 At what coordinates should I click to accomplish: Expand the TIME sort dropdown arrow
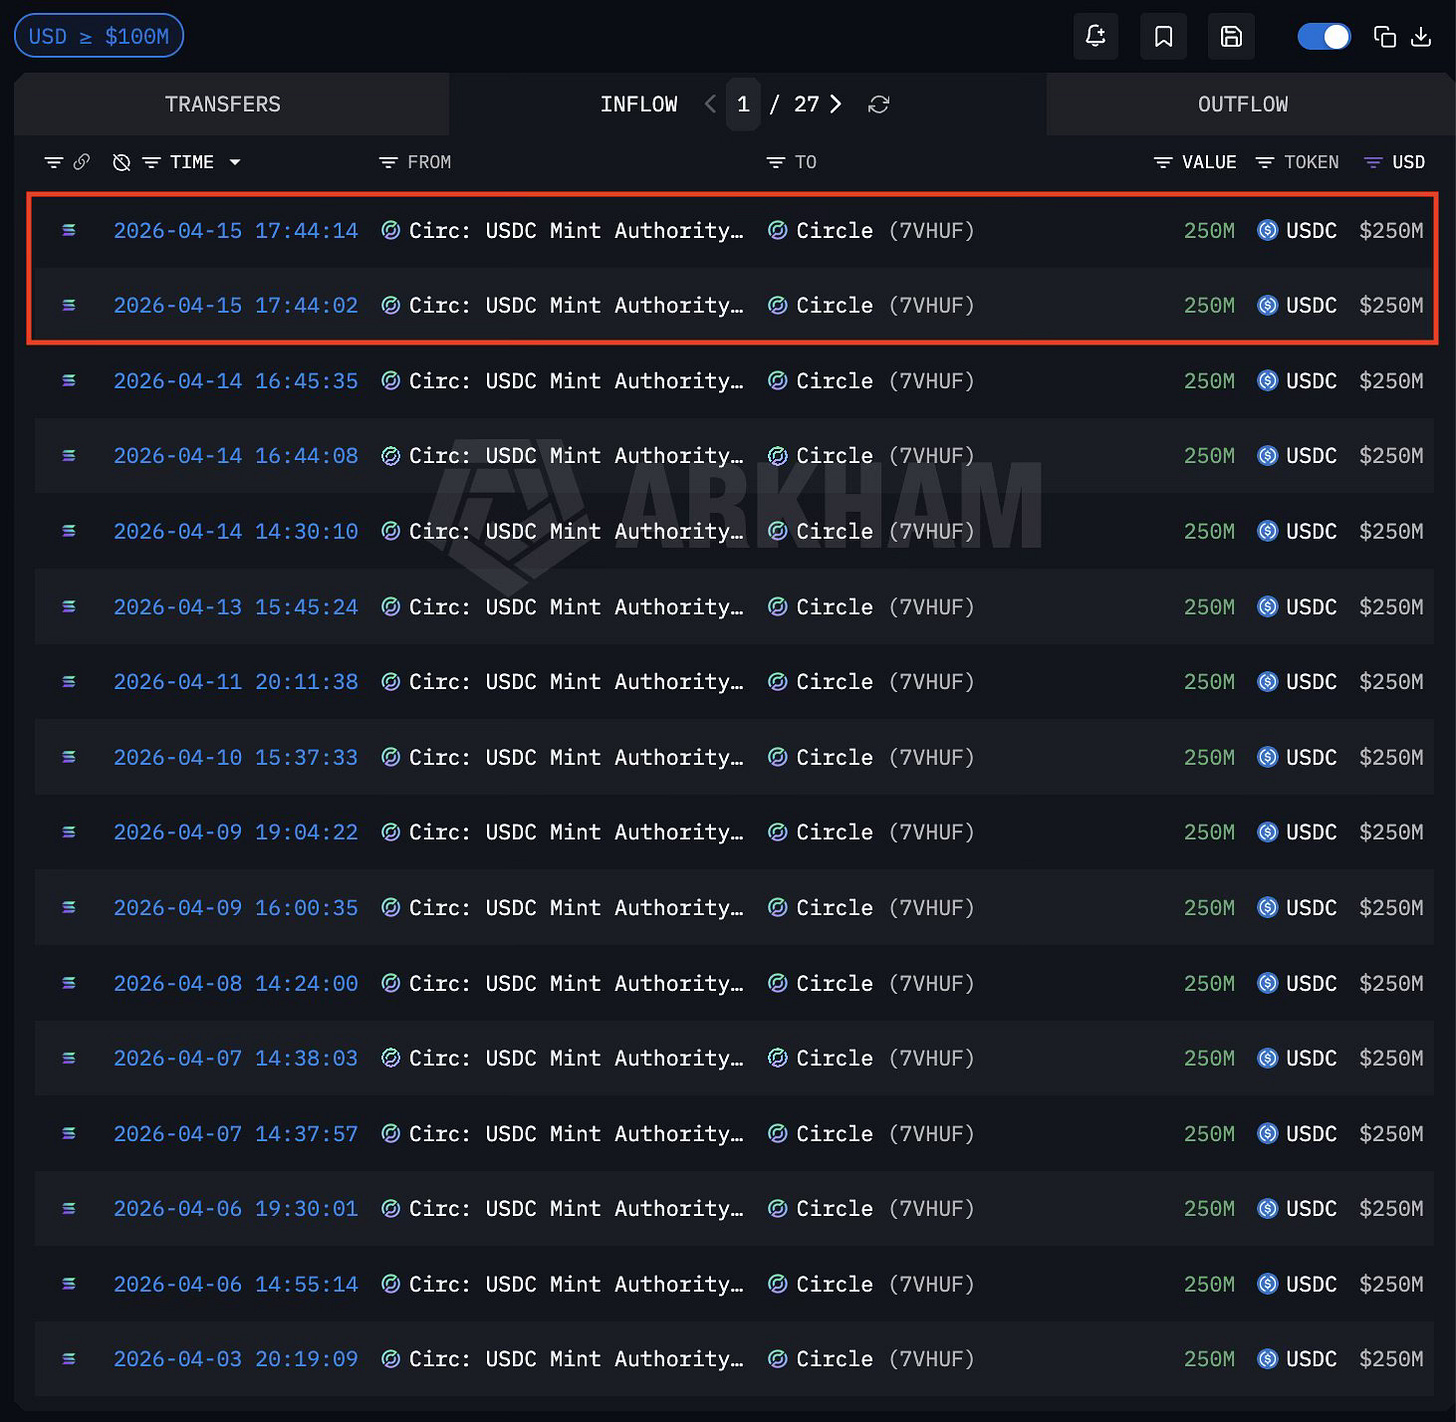[x=235, y=162]
